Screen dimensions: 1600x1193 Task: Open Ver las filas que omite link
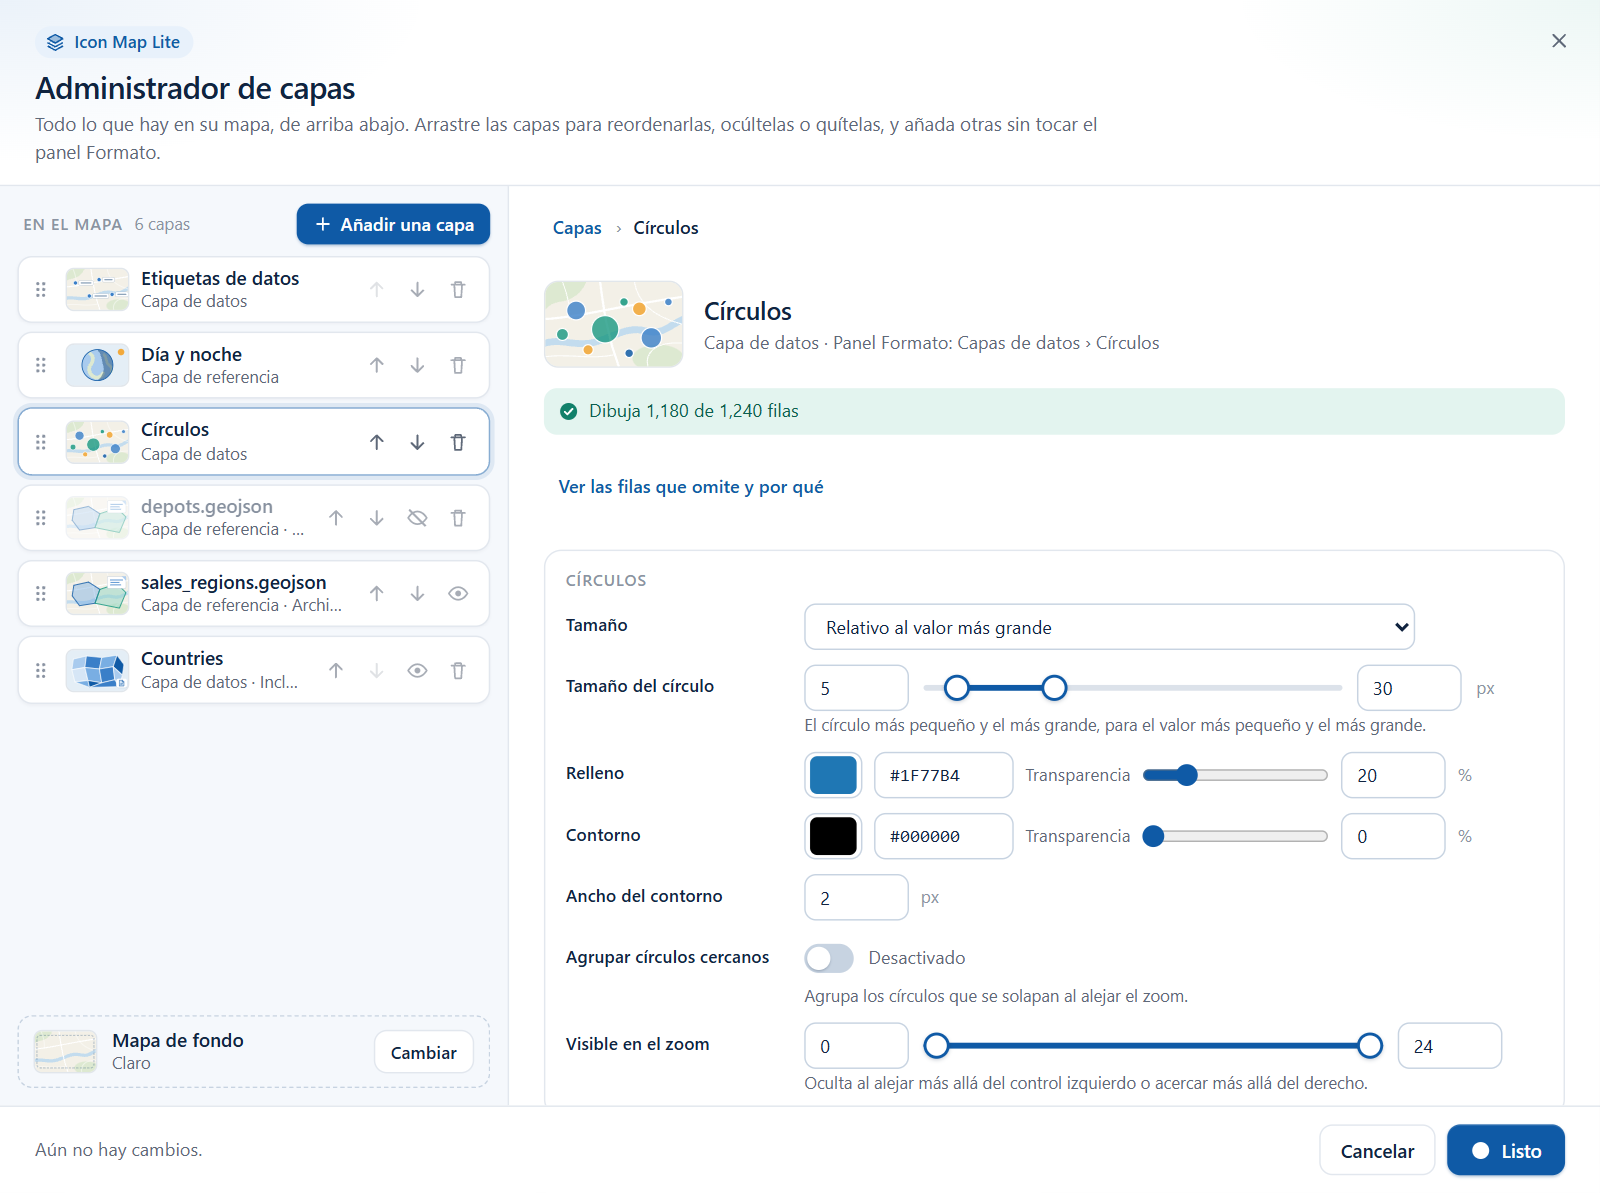pos(691,487)
